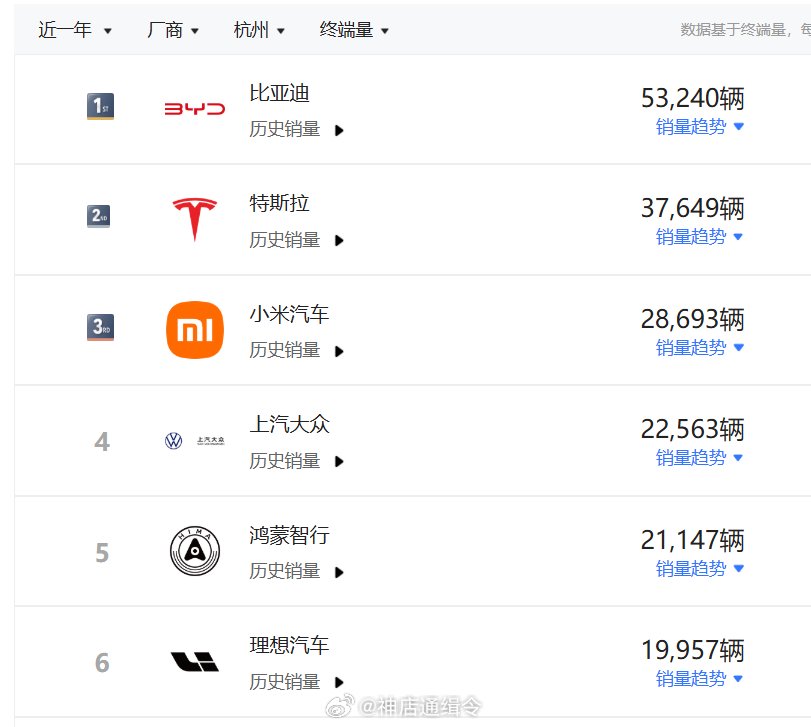This screenshot has height=727, width=811.
Task: Click the BYD brand logo
Action: coord(194,109)
